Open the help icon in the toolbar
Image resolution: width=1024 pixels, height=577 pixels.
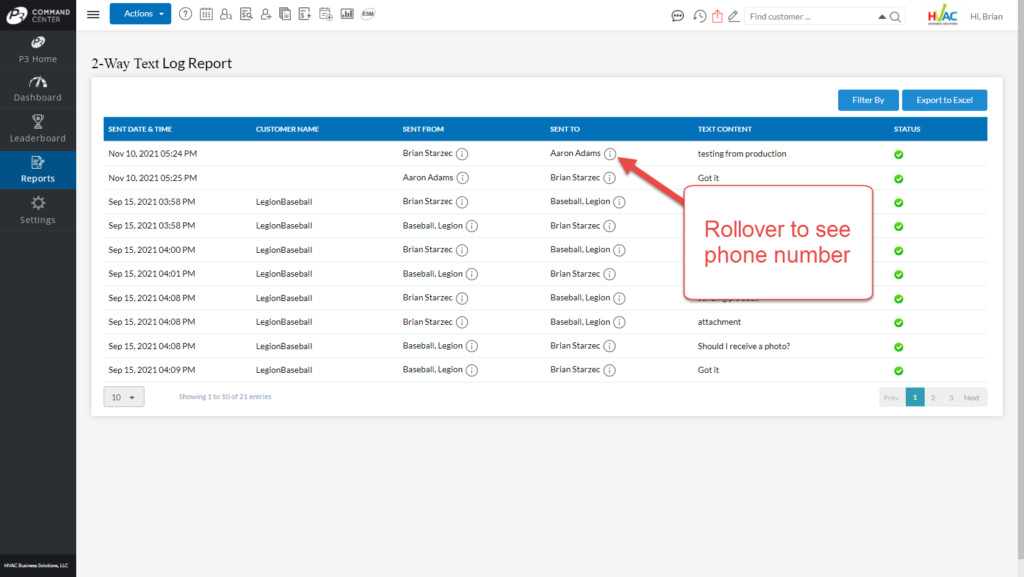tap(185, 13)
